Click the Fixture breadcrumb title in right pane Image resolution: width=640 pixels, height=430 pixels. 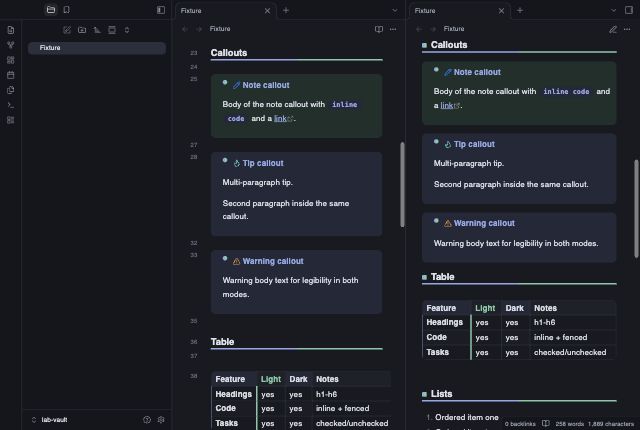[x=454, y=29]
